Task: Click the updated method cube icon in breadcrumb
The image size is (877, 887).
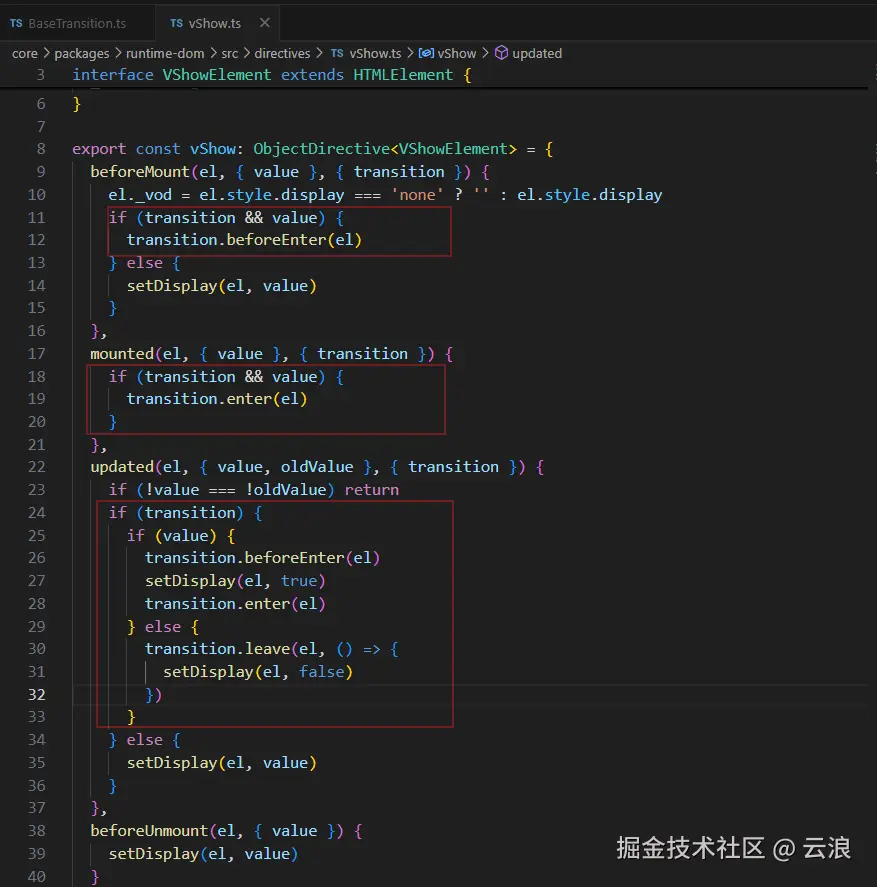Action: tap(501, 53)
